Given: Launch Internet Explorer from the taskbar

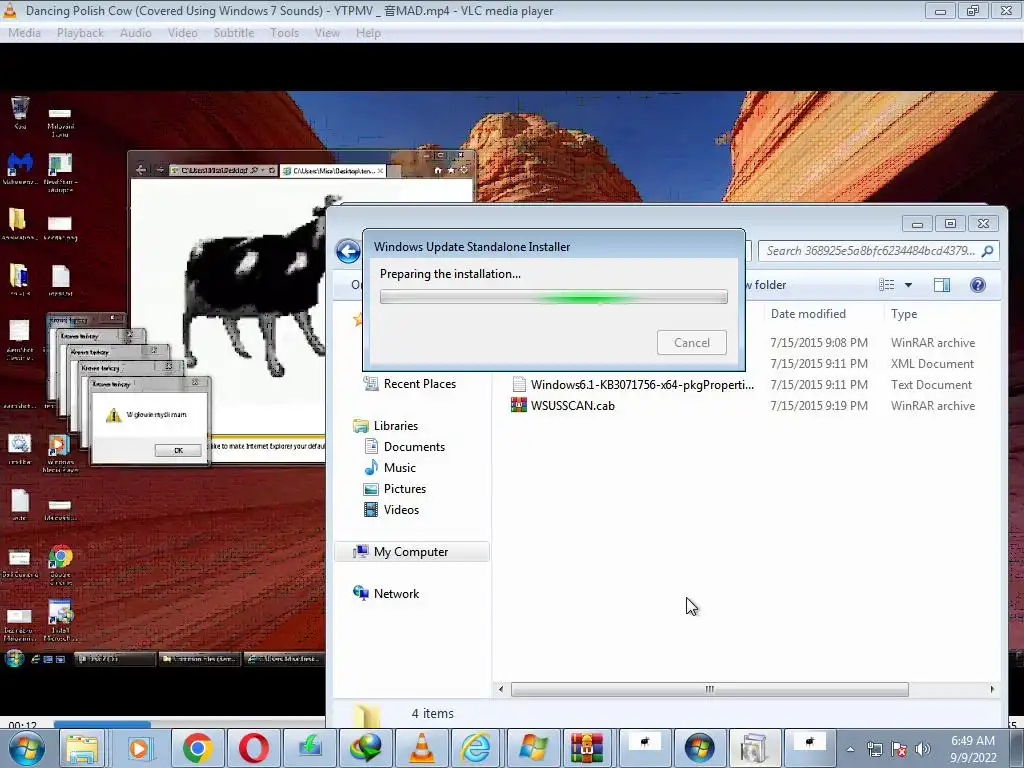Looking at the screenshot, I should click(476, 748).
